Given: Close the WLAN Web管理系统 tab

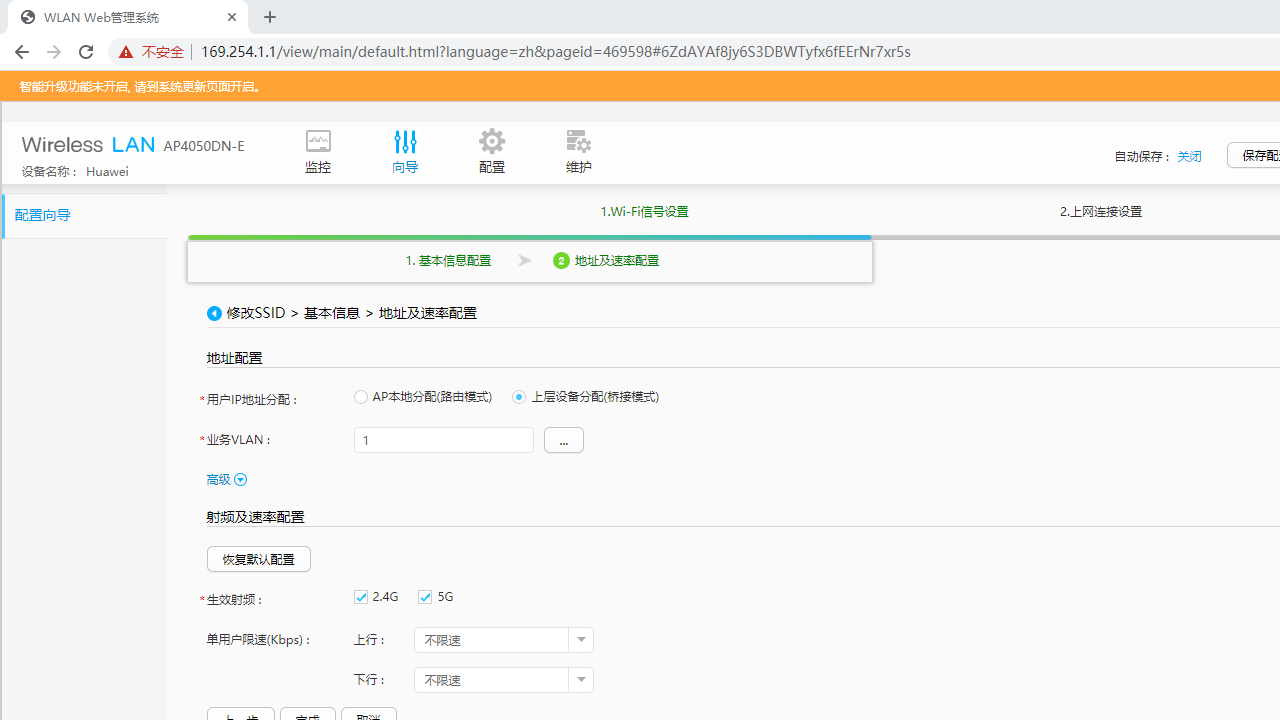Looking at the screenshot, I should [232, 17].
